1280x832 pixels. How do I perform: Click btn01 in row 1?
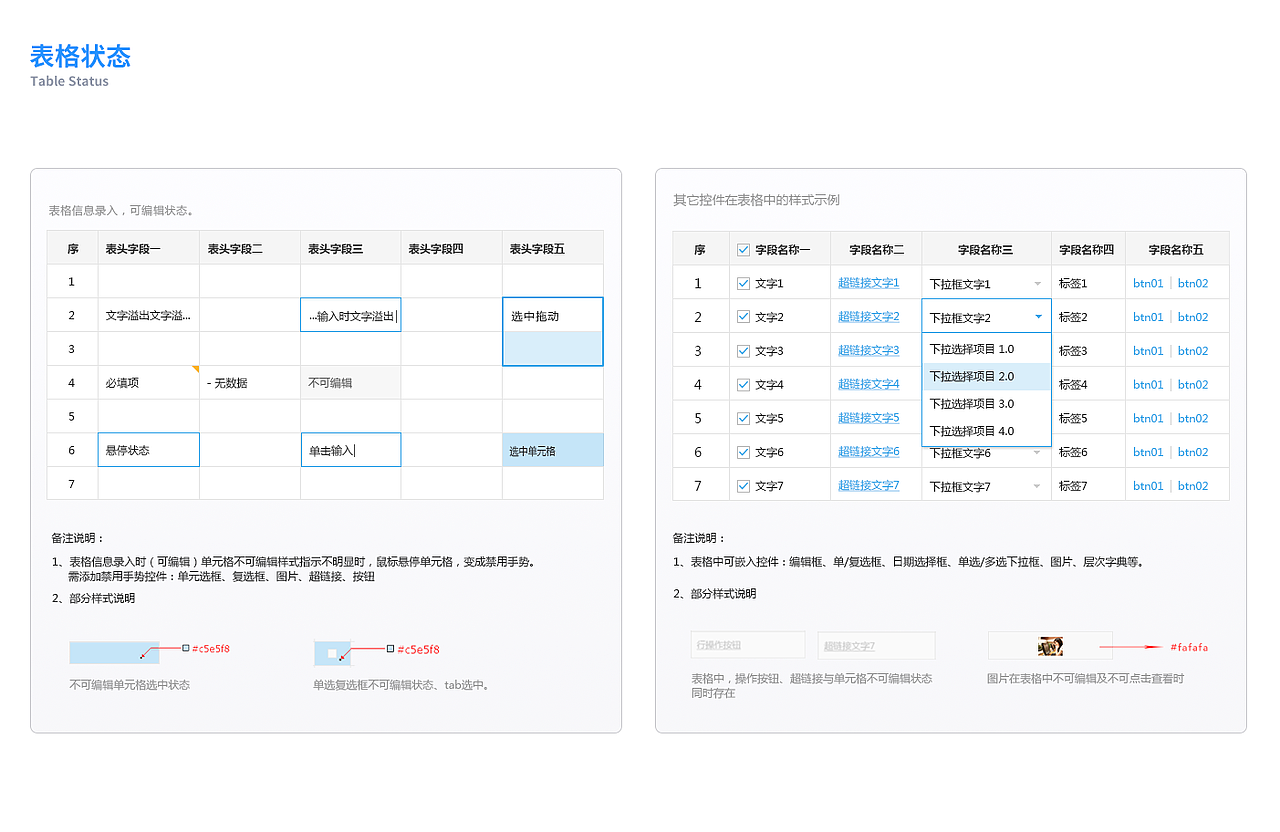pos(1148,283)
